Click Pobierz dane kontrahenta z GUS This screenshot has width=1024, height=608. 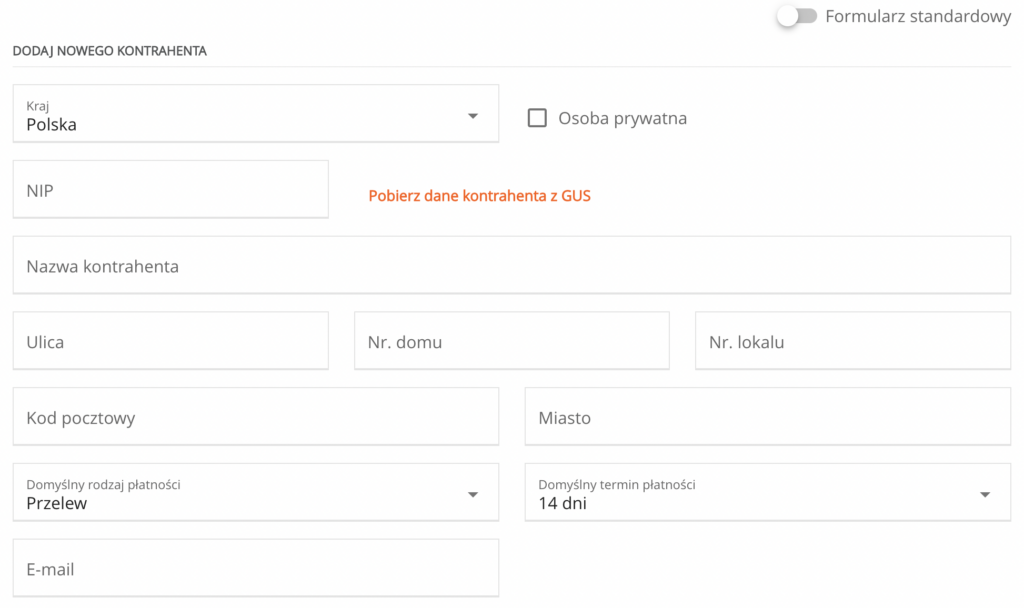click(479, 195)
